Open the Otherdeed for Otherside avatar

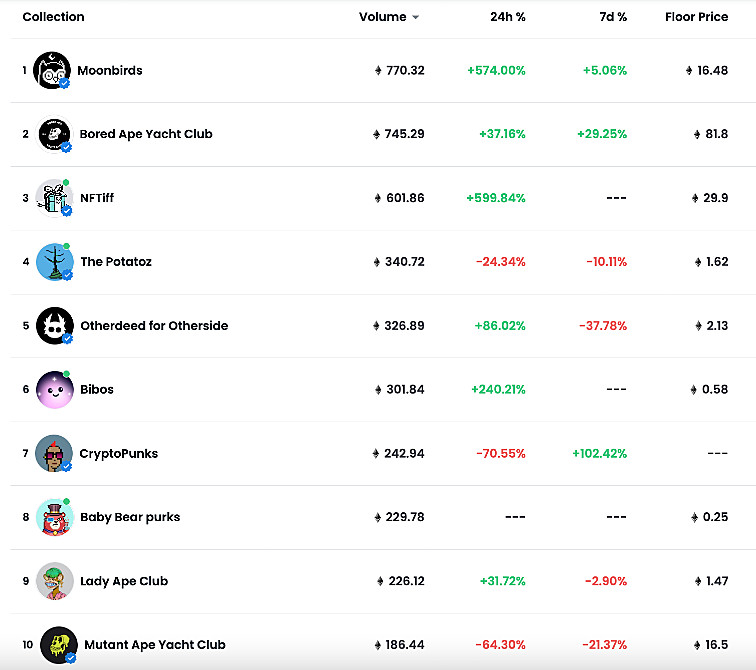55,326
